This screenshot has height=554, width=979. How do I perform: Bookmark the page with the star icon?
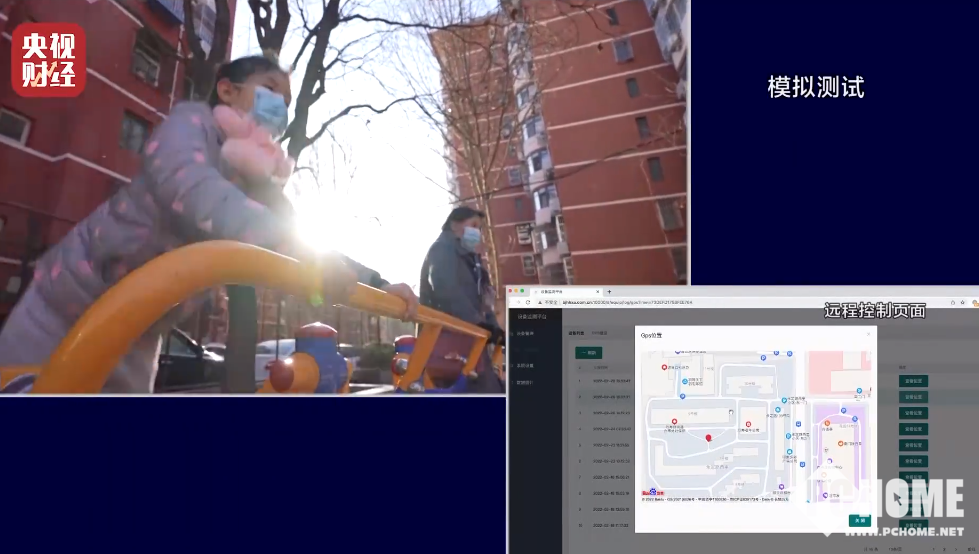click(964, 302)
